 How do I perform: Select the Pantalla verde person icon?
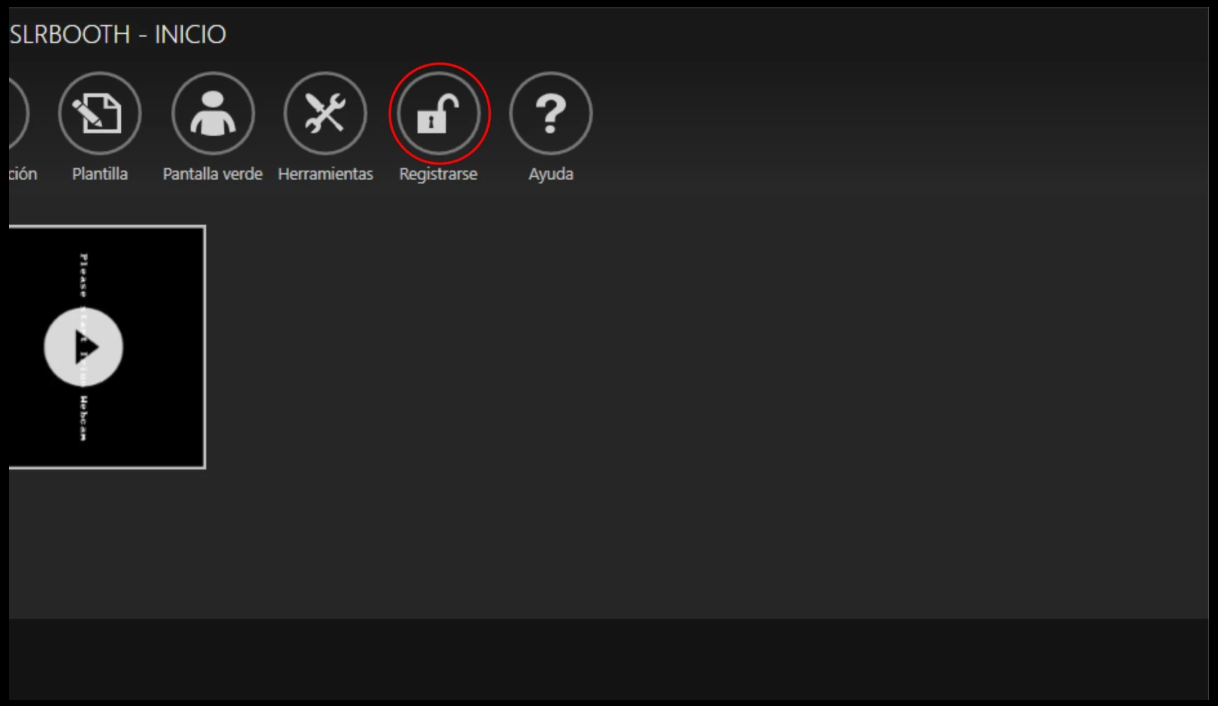(x=213, y=114)
